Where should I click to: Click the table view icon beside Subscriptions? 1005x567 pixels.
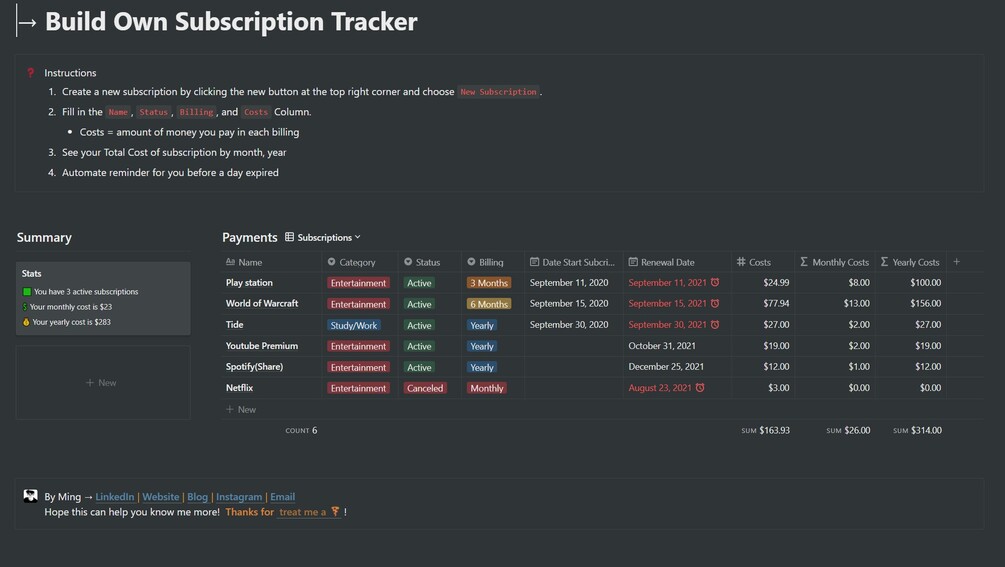click(x=290, y=237)
